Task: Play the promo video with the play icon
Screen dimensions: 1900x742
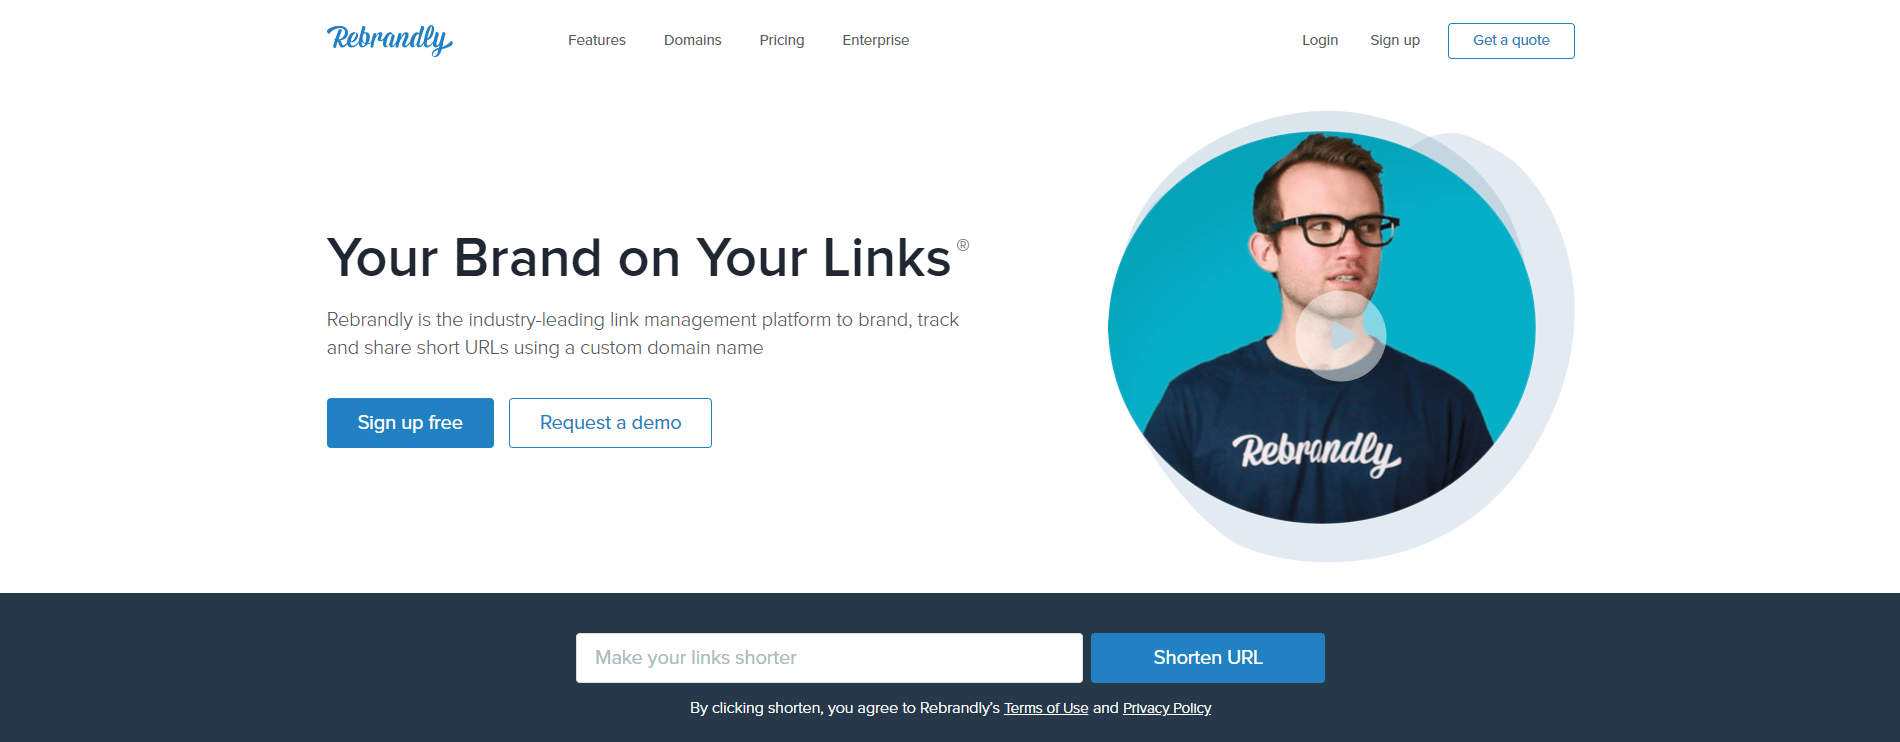Action: coord(1340,336)
